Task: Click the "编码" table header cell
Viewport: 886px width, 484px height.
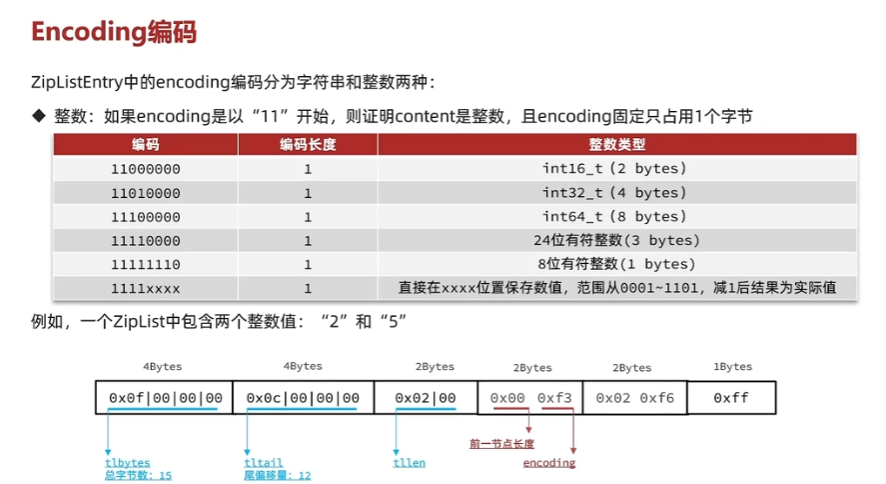Action: click(146, 145)
